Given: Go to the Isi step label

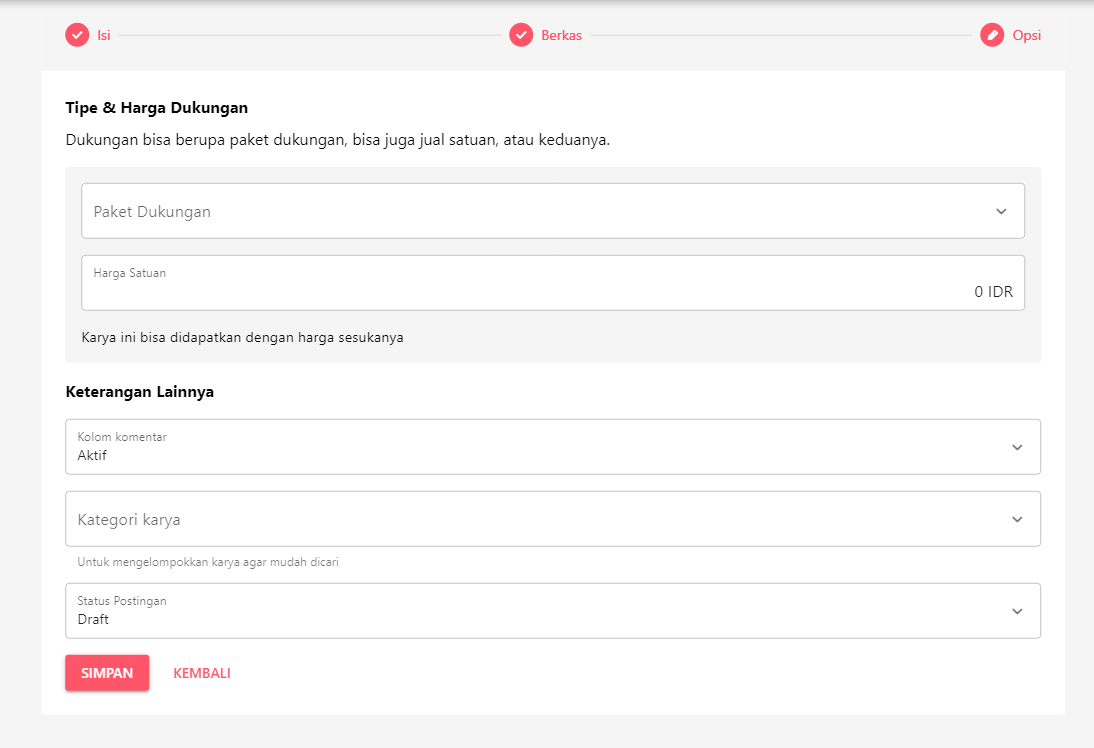Looking at the screenshot, I should pyautogui.click(x=103, y=35).
